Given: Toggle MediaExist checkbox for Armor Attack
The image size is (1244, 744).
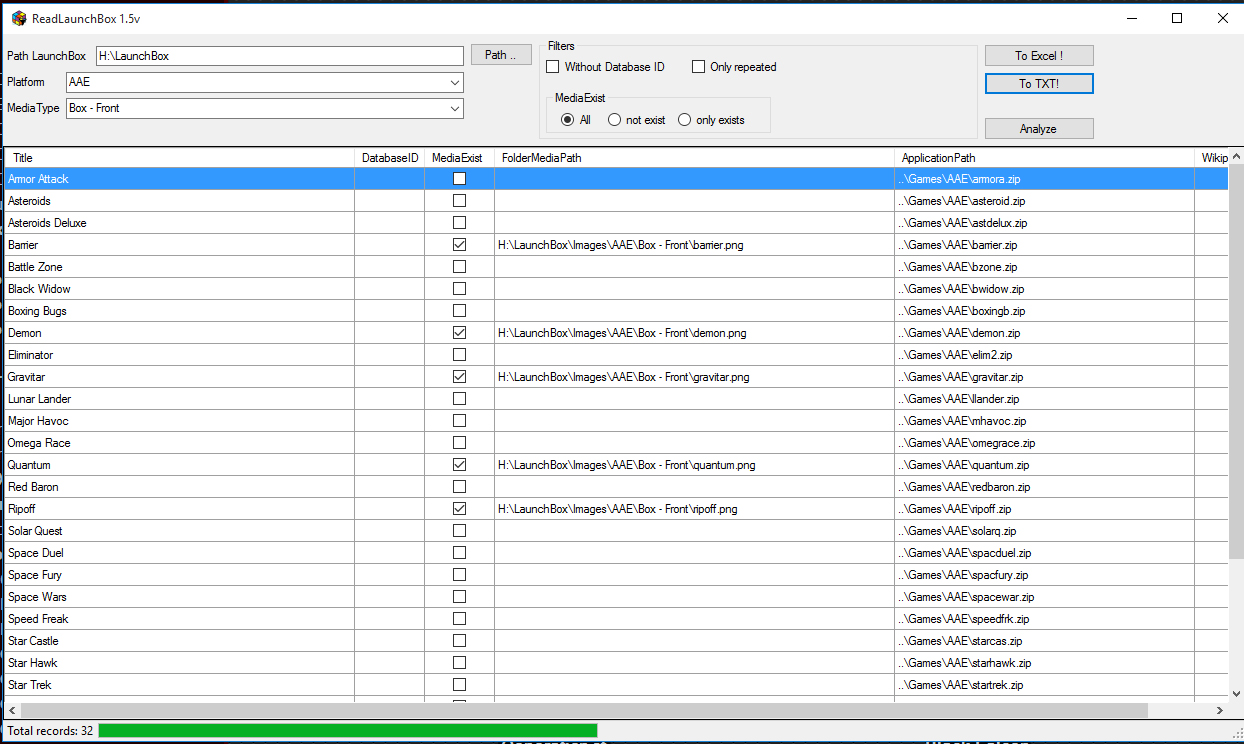Looking at the screenshot, I should tap(459, 179).
